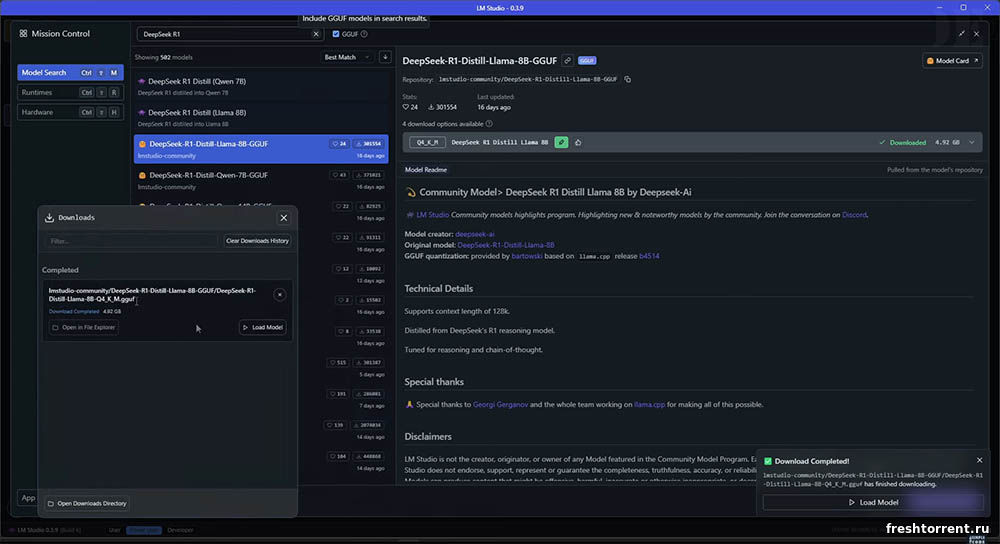Screen dimensions: 1000x544
Task: Open help for 4 download options available
Action: point(490,124)
